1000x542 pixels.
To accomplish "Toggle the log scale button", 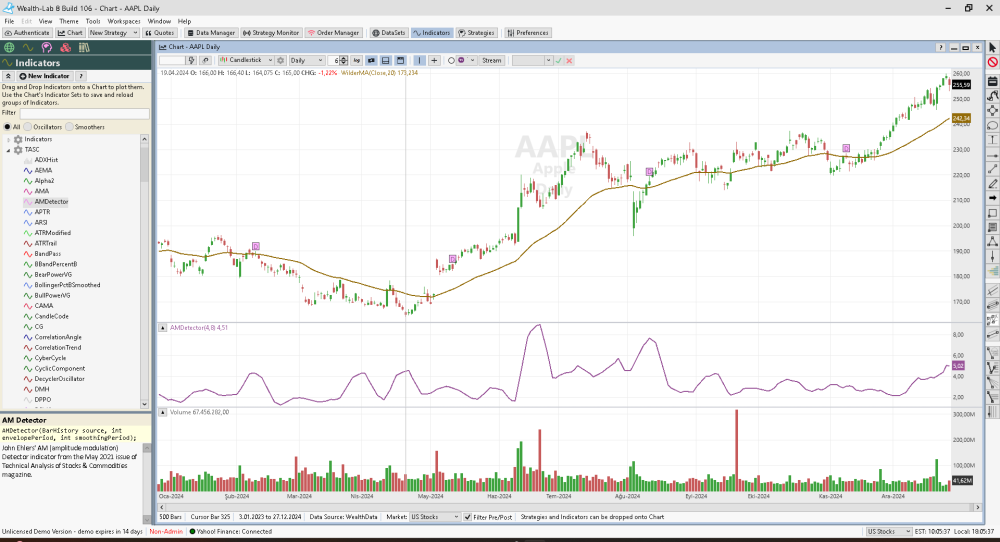I will click(x=355, y=60).
